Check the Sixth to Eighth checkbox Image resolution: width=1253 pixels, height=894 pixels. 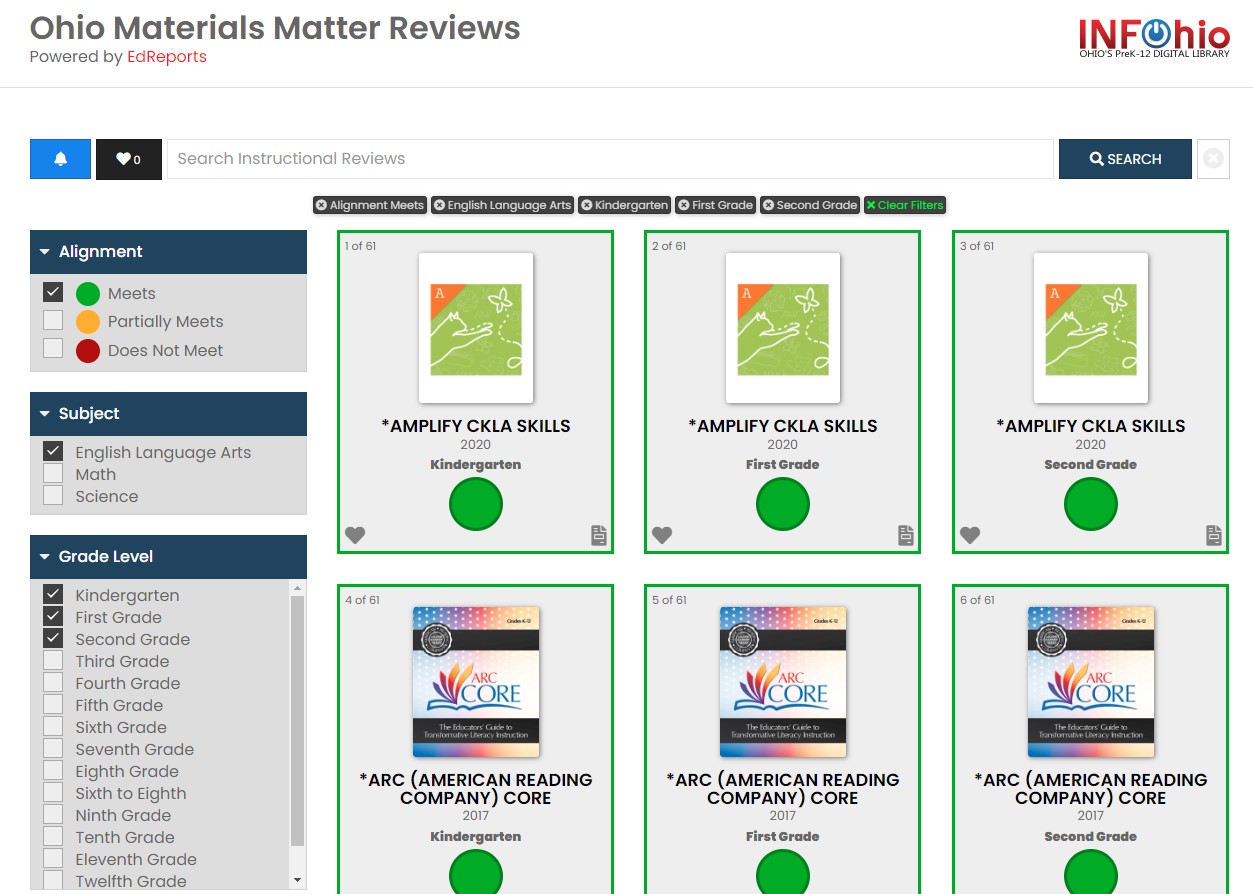(53, 792)
